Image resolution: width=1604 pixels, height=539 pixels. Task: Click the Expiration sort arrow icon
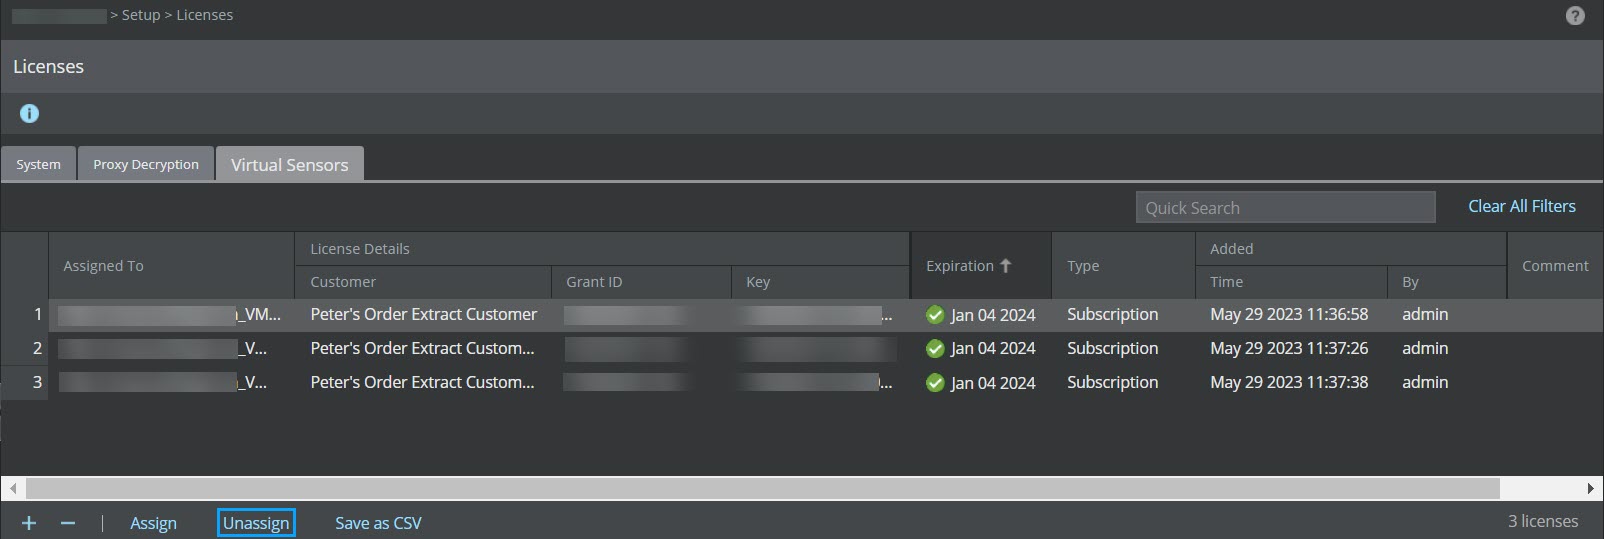point(1005,265)
